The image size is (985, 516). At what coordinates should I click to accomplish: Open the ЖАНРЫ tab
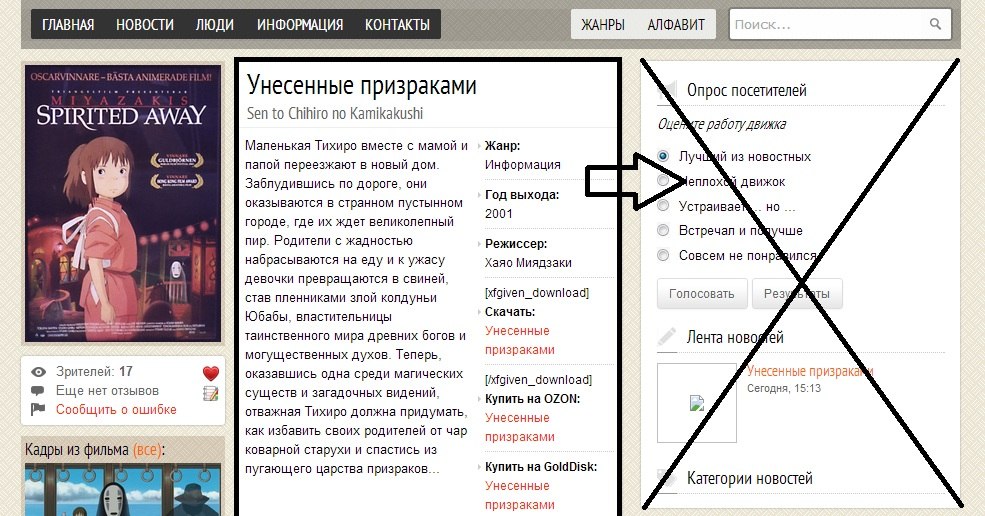pos(602,25)
